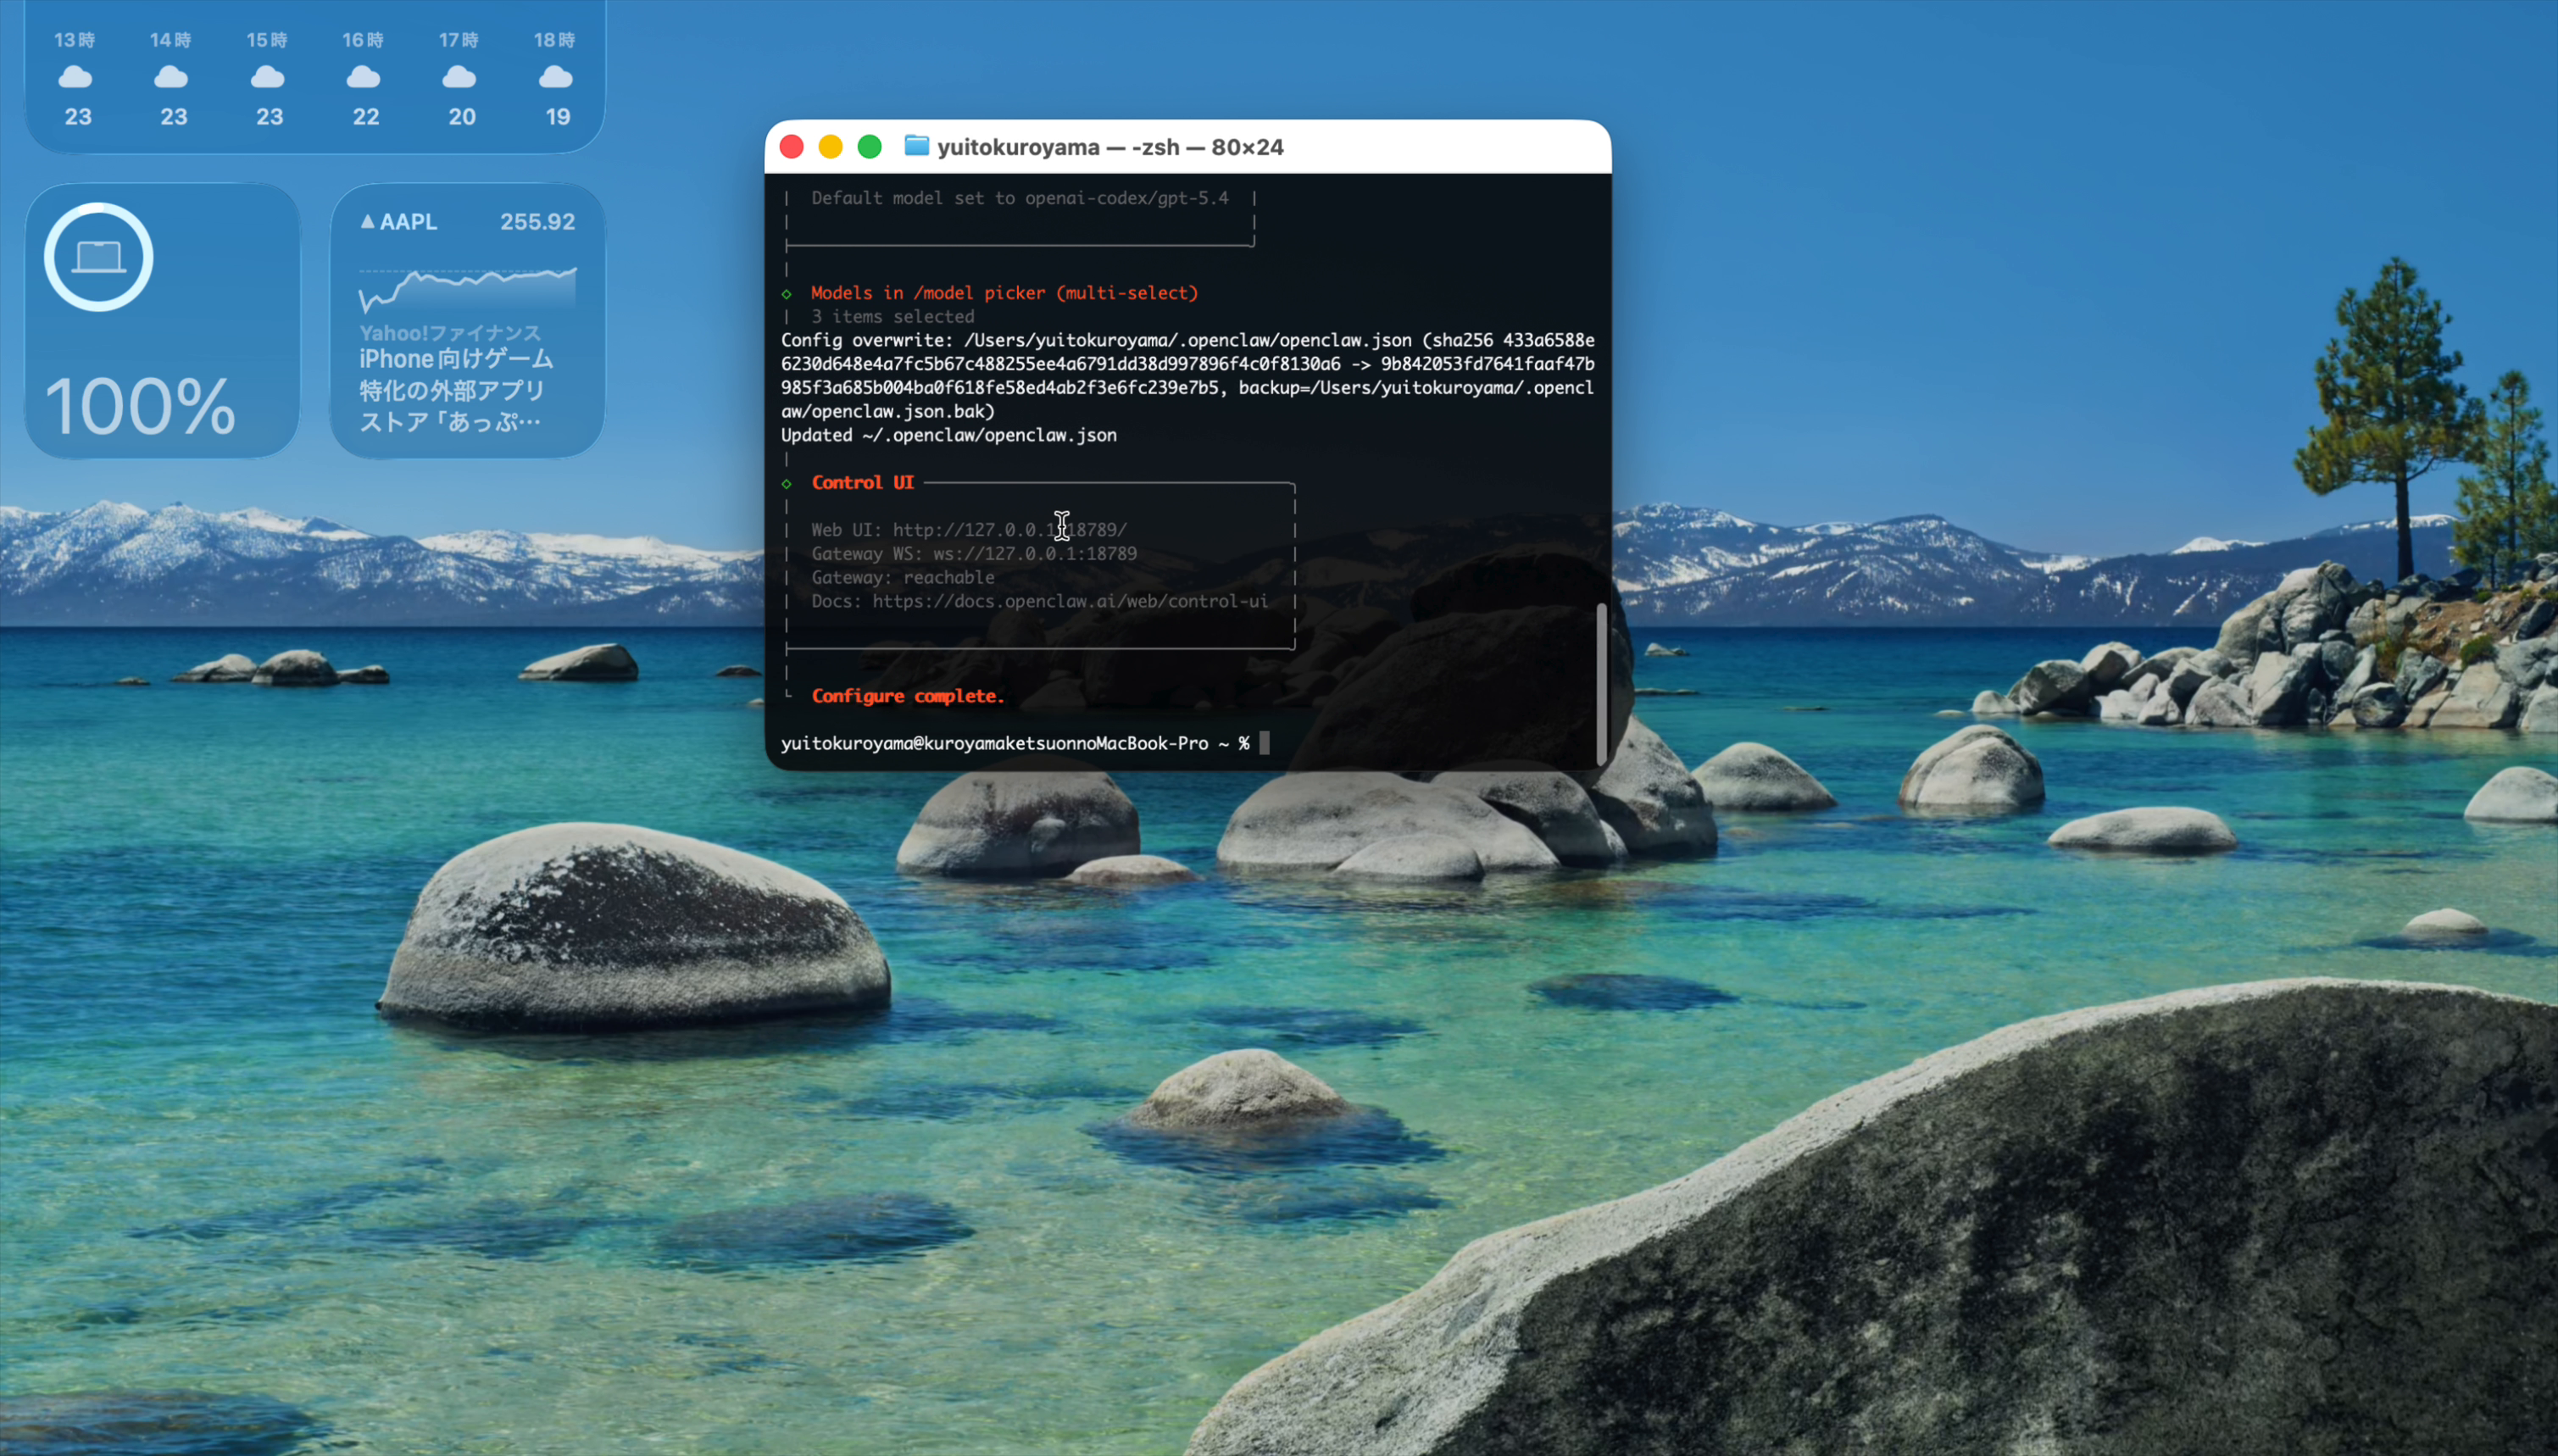This screenshot has height=1456, width=2558.
Task: Click the zsh prompt input area
Action: point(1264,743)
